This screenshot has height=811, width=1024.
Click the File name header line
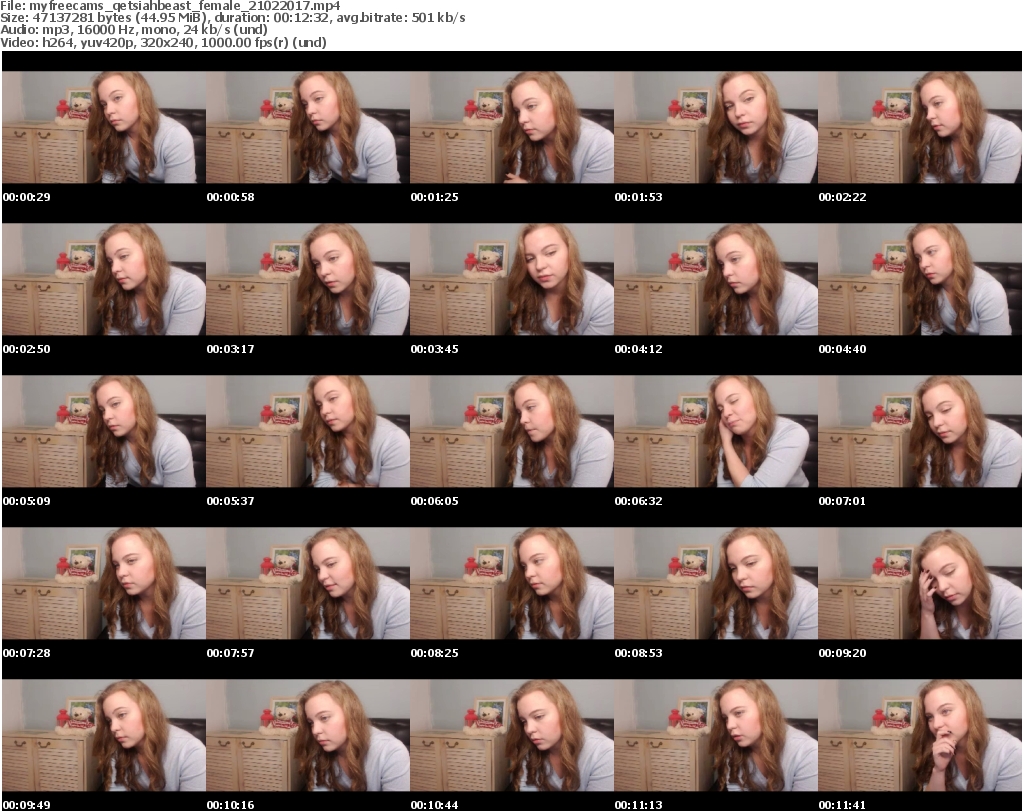[170, 6]
